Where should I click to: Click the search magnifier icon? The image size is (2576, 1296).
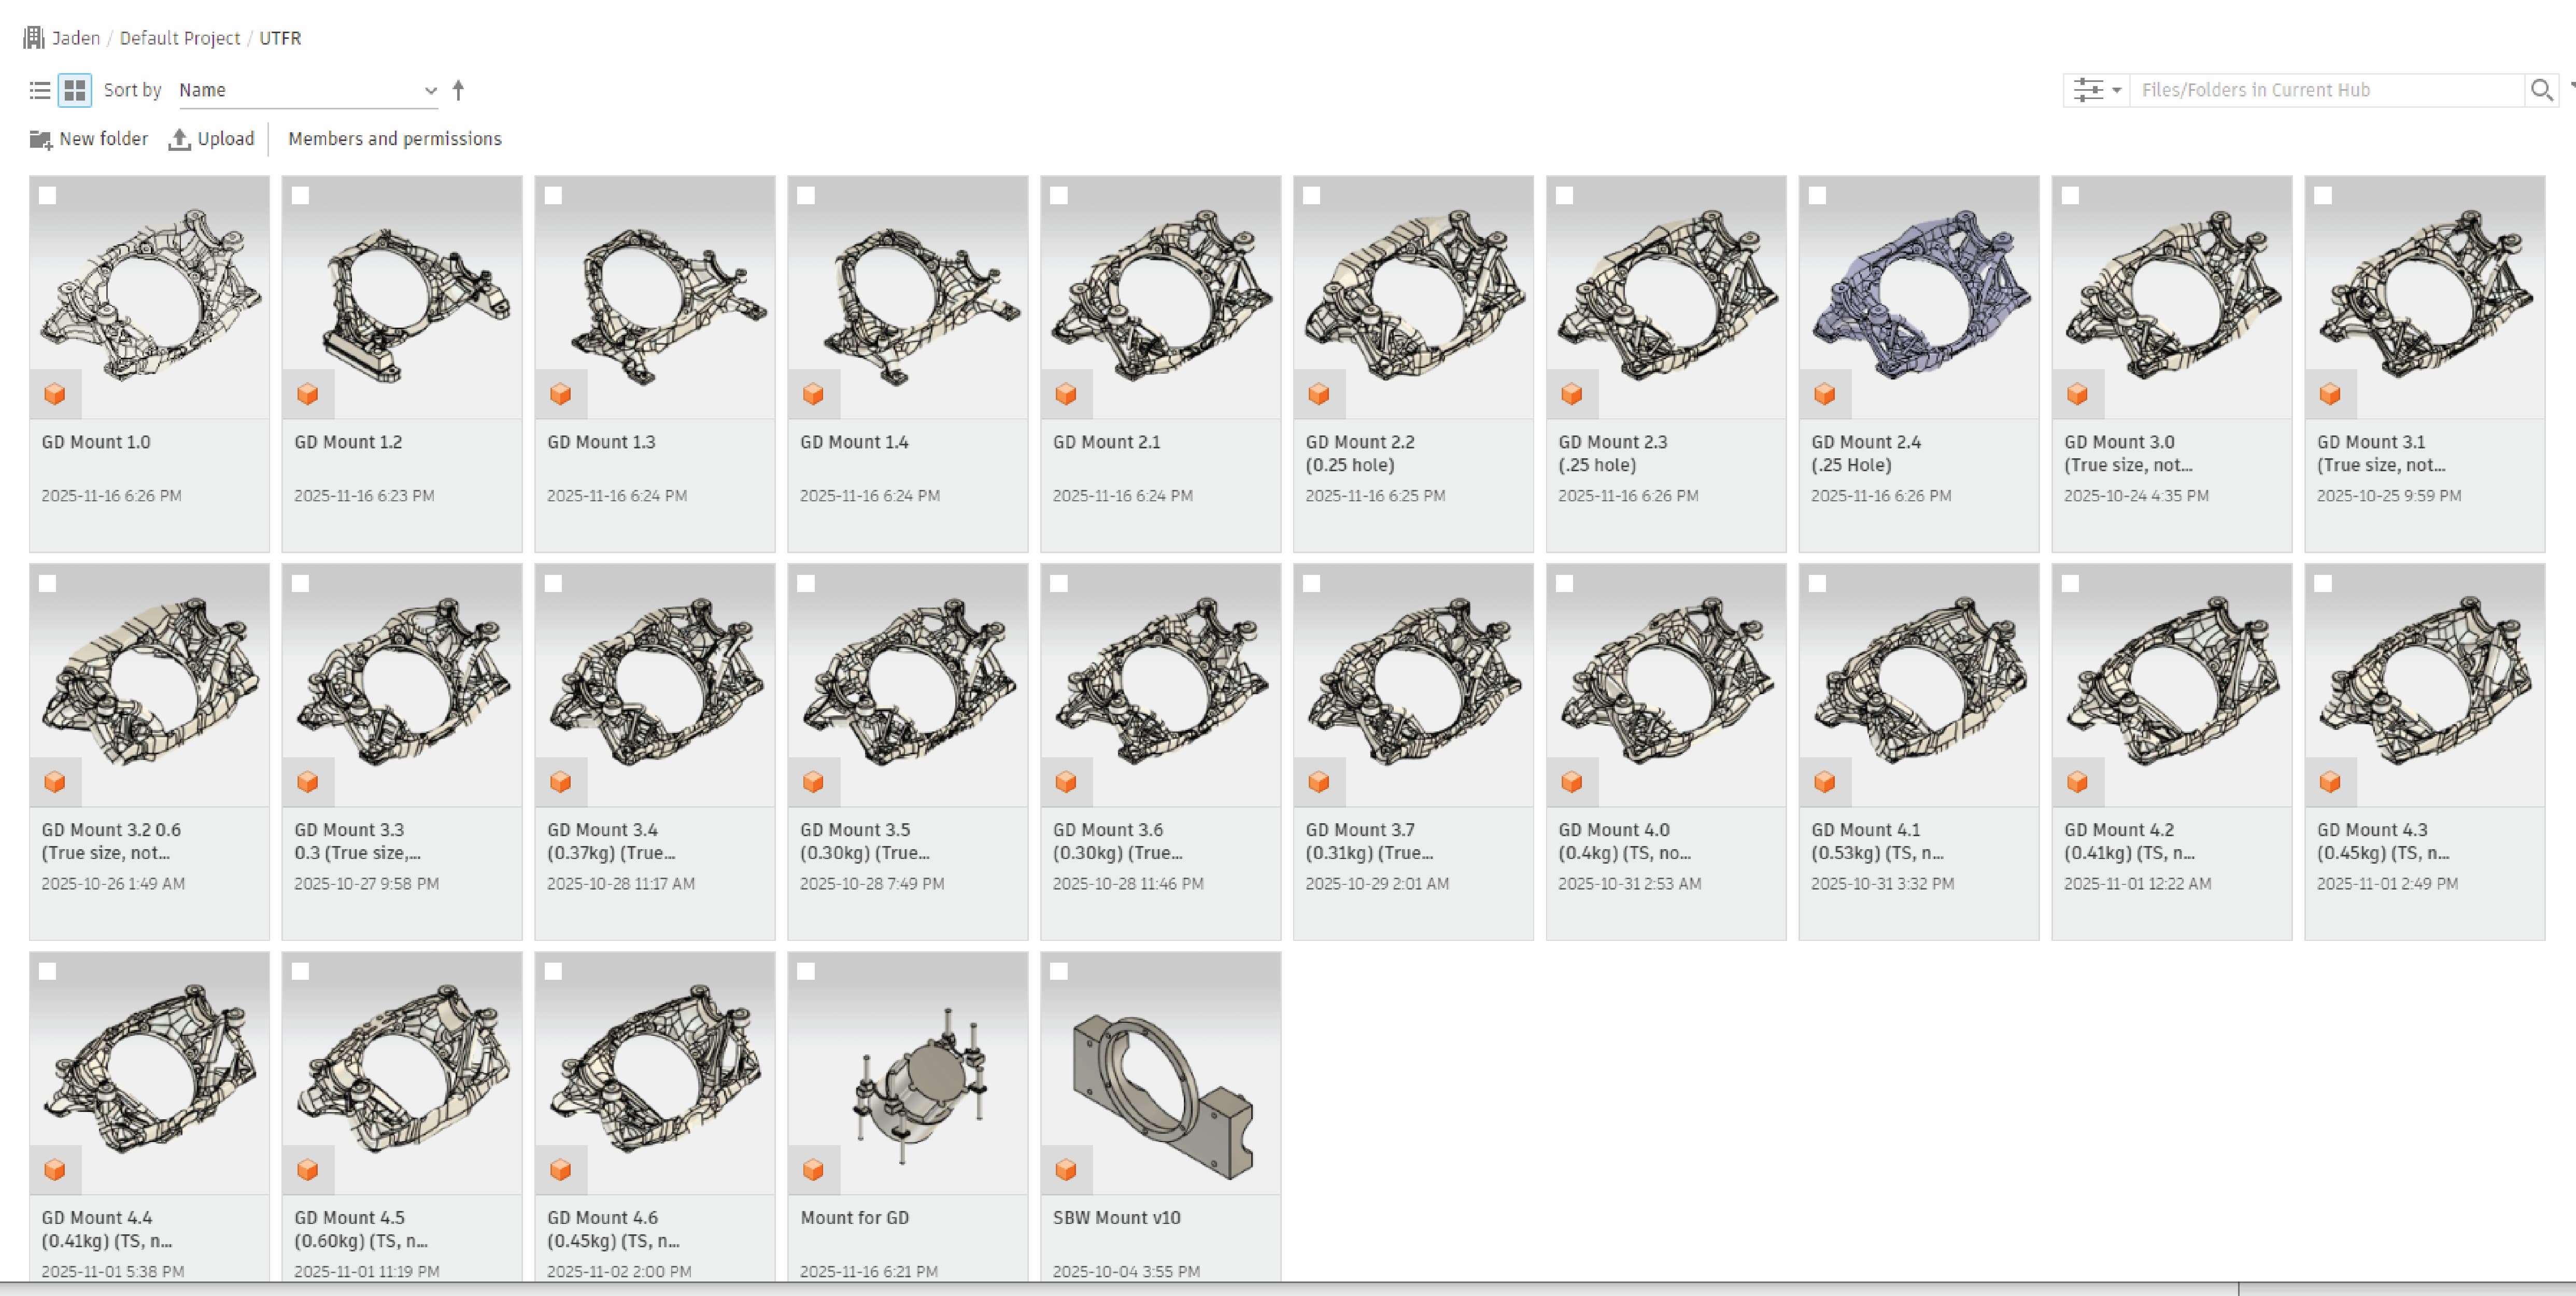[x=2541, y=90]
